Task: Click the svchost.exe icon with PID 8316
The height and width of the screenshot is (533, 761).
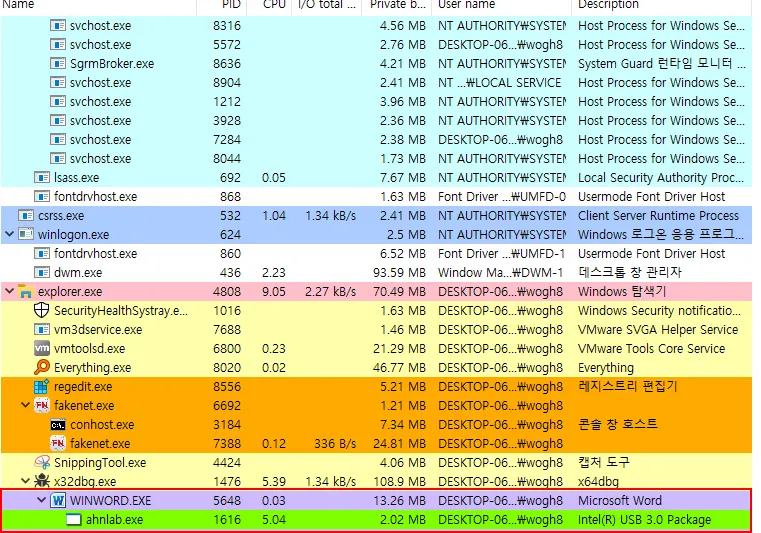Action: [x=58, y=25]
